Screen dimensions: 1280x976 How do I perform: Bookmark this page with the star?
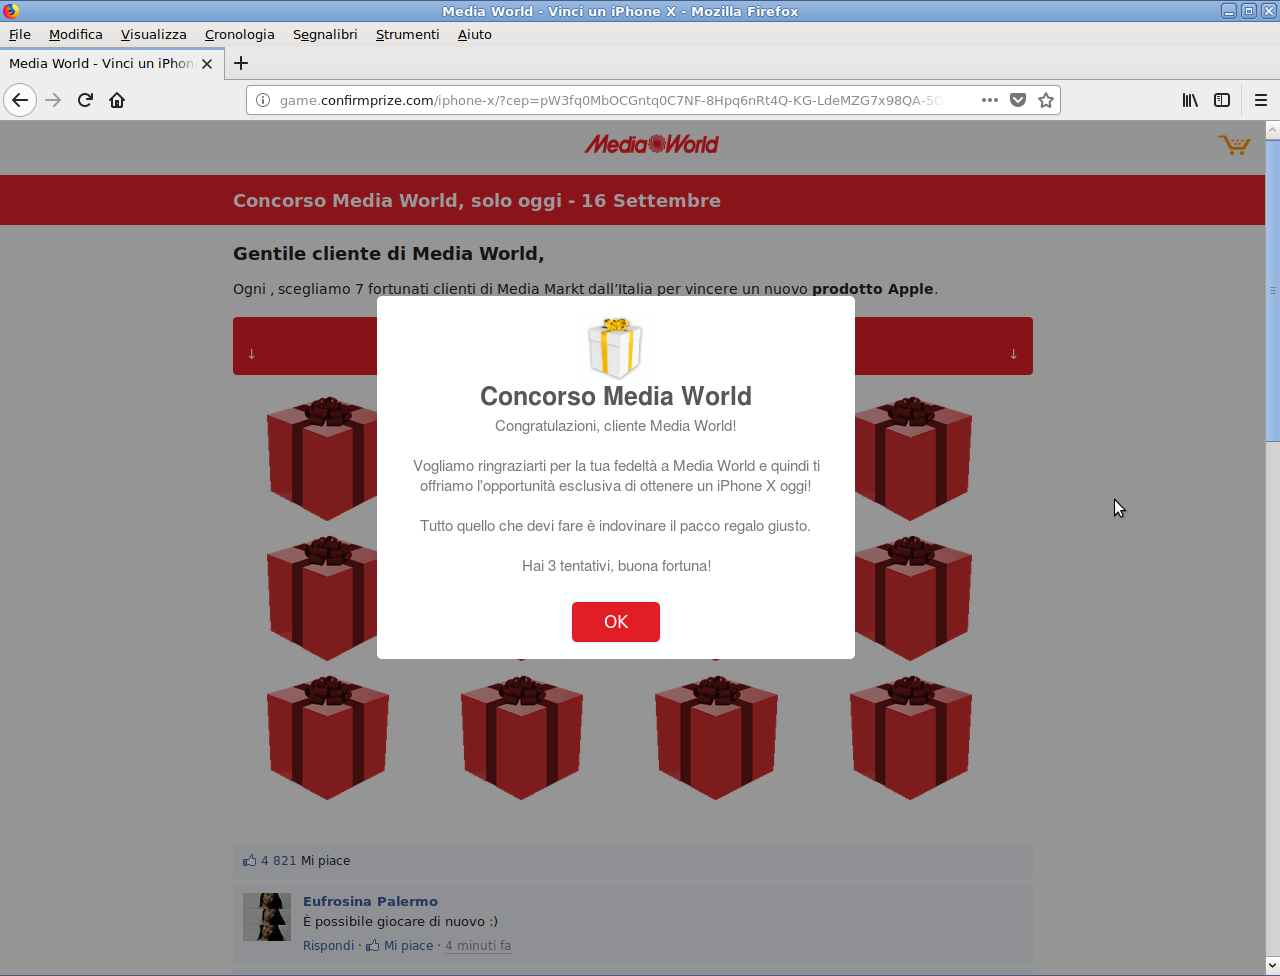1046,100
